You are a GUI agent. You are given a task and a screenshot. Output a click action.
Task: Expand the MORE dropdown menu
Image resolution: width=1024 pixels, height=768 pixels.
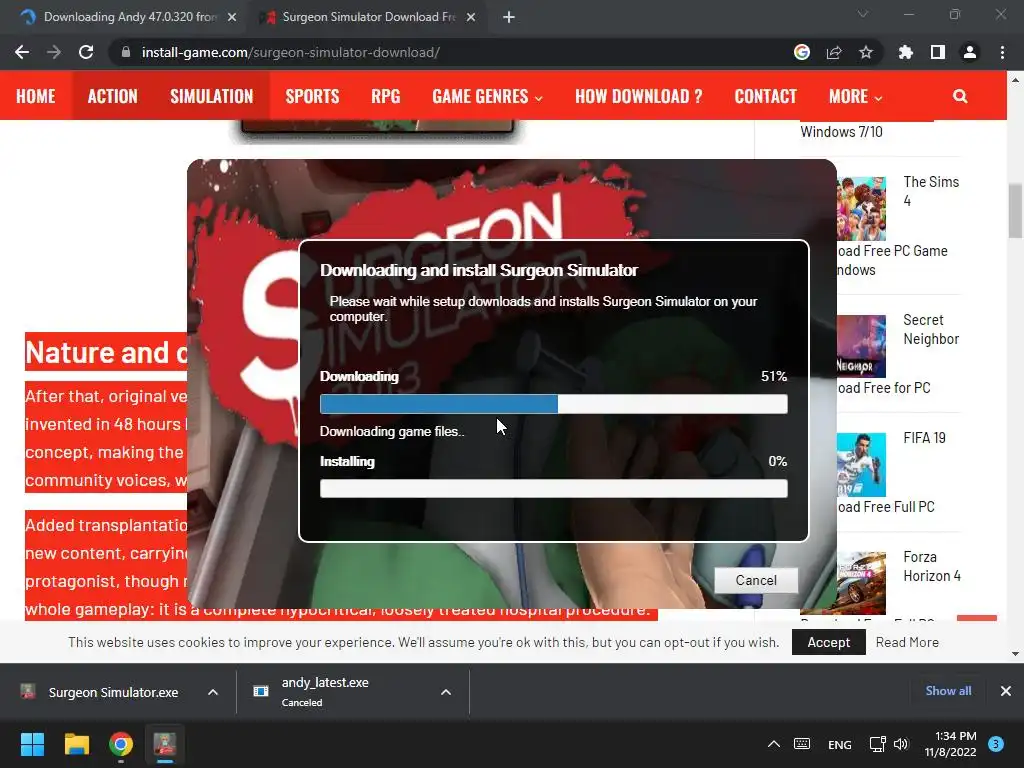(x=856, y=96)
